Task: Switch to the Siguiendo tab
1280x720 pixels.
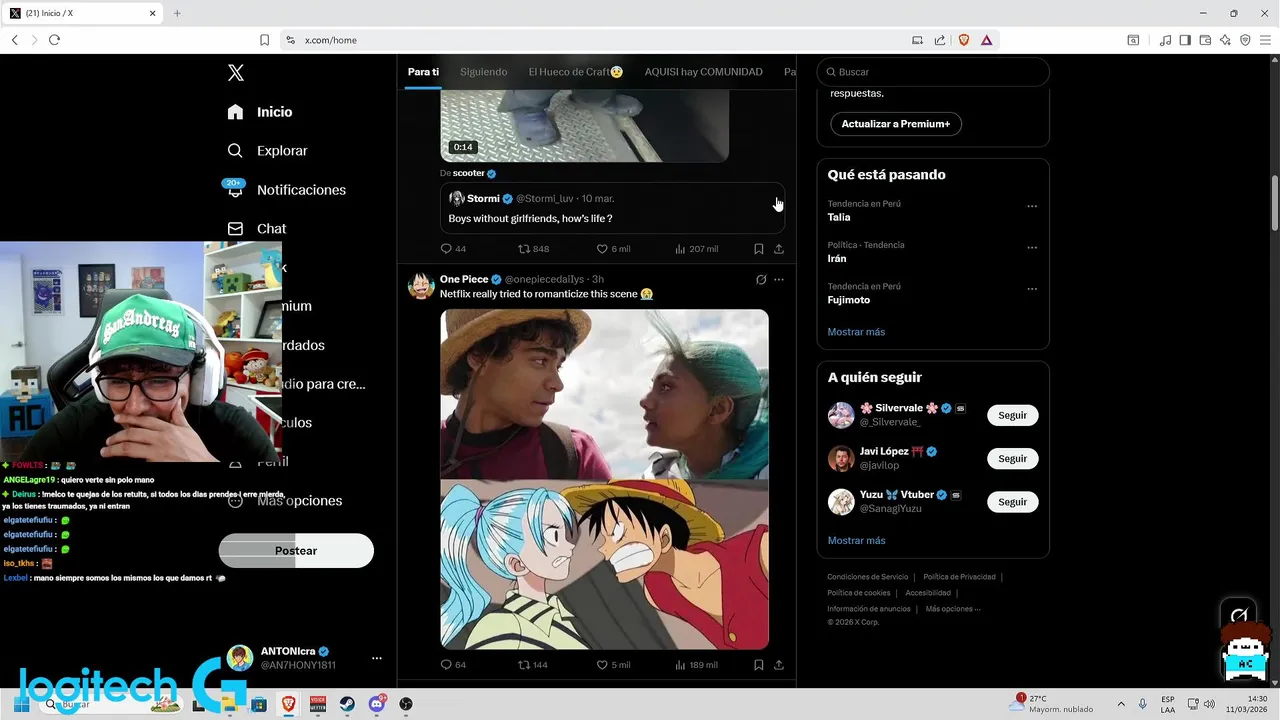Action: tap(484, 72)
